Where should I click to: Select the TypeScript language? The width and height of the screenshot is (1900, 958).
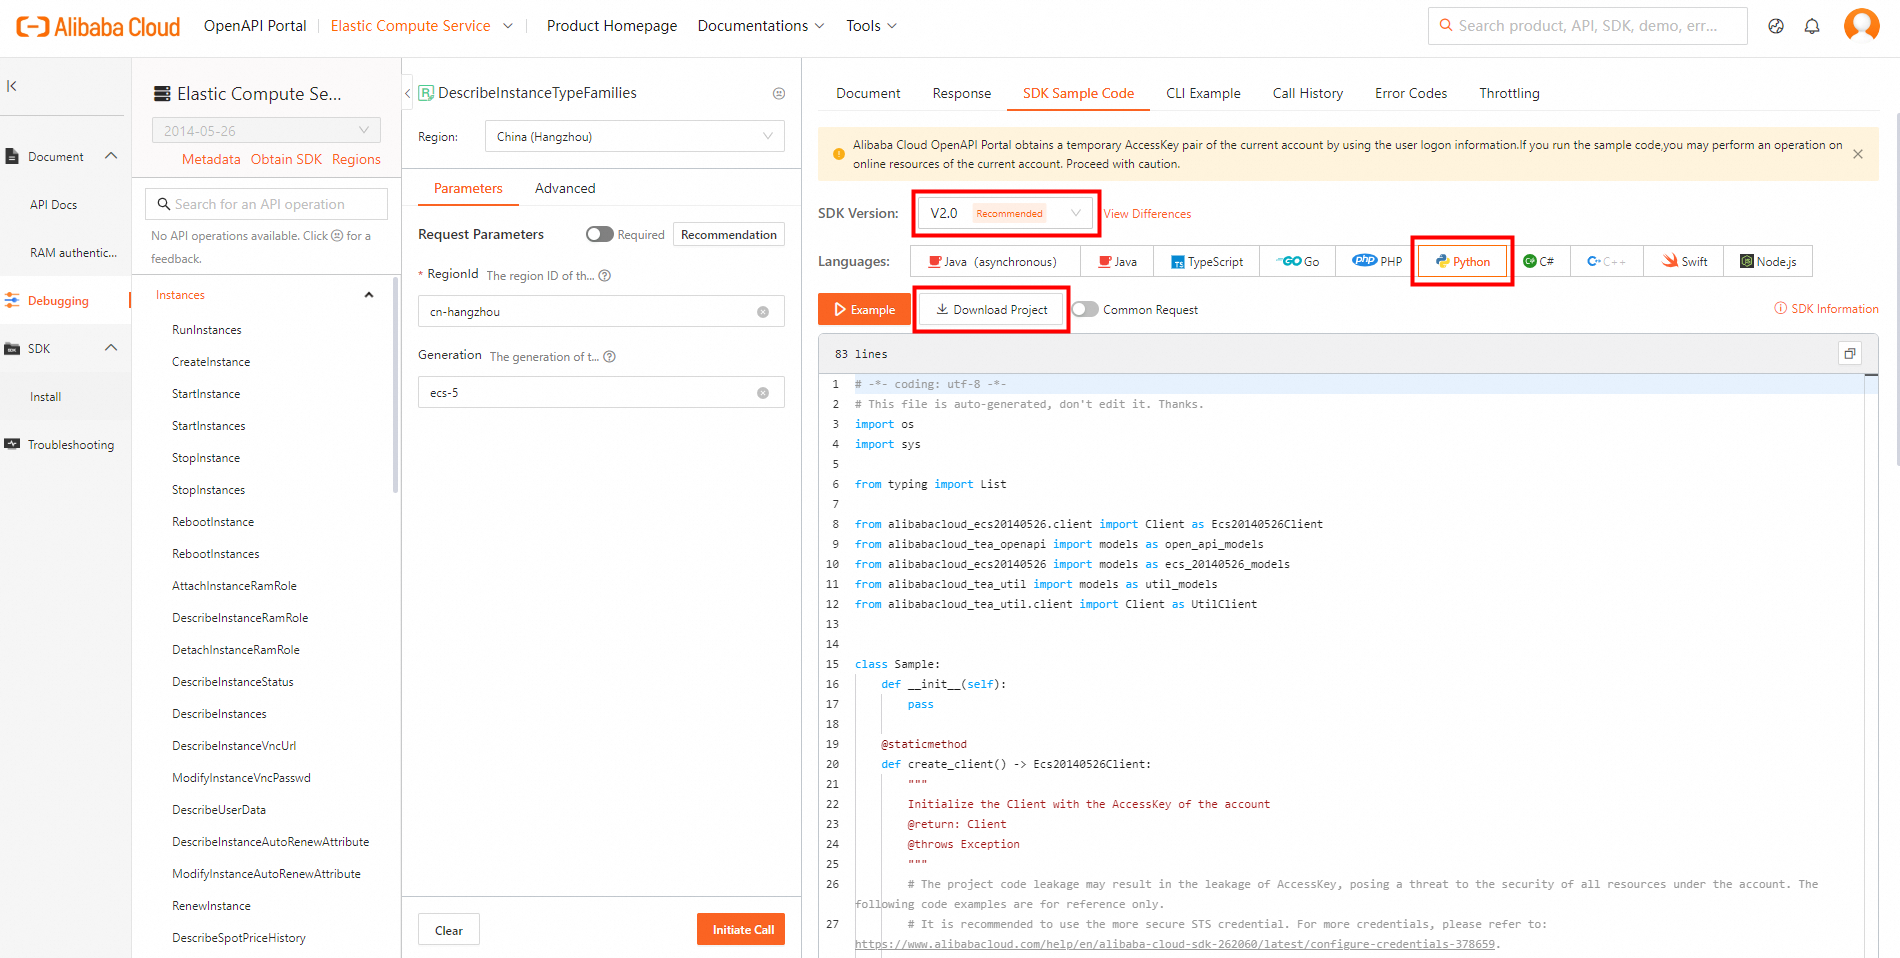pos(1207,261)
